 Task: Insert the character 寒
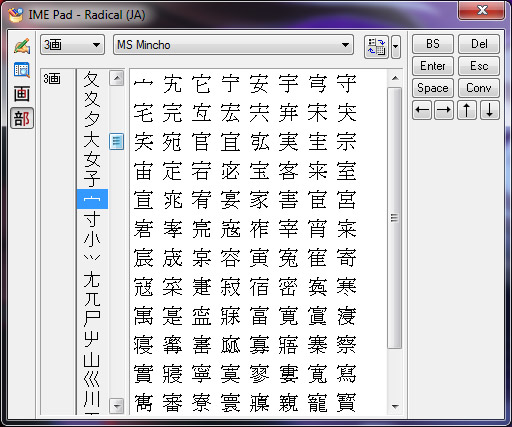[346, 287]
